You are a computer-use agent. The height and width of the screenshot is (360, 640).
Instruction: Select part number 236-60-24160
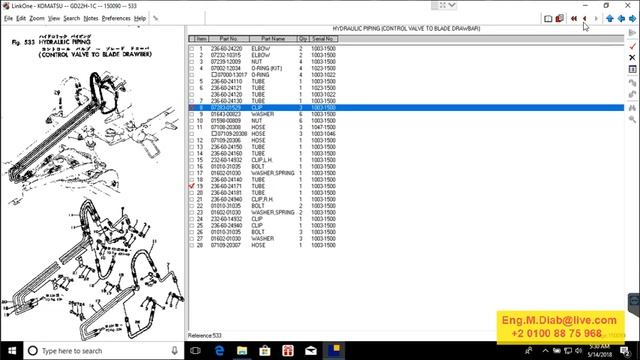point(227,153)
